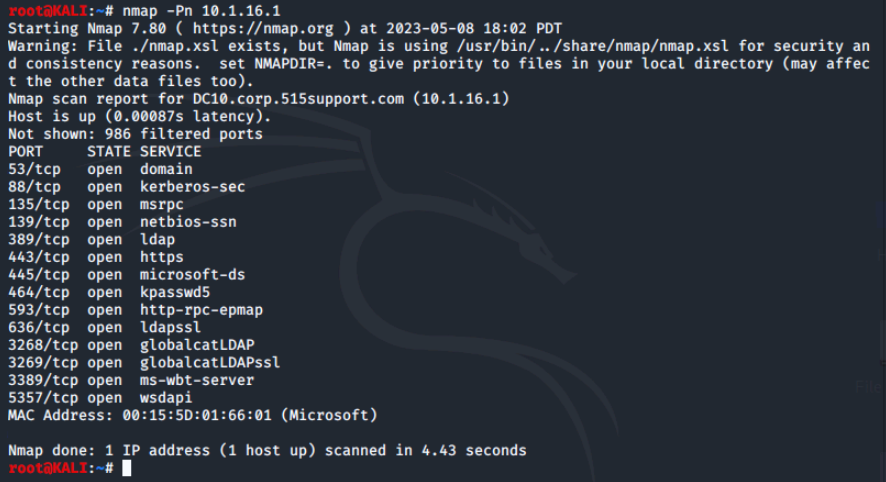Click the MAC Address 00:15:5D:01:66:01 text

pos(140,415)
